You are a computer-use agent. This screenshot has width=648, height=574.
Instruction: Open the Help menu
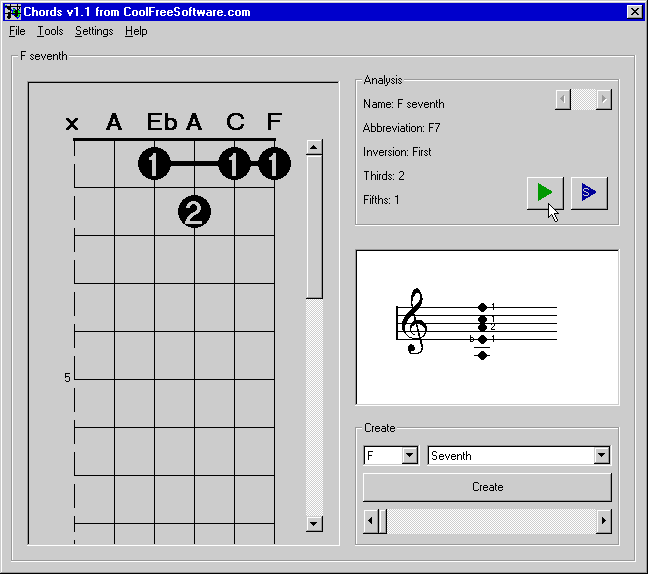[x=136, y=31]
